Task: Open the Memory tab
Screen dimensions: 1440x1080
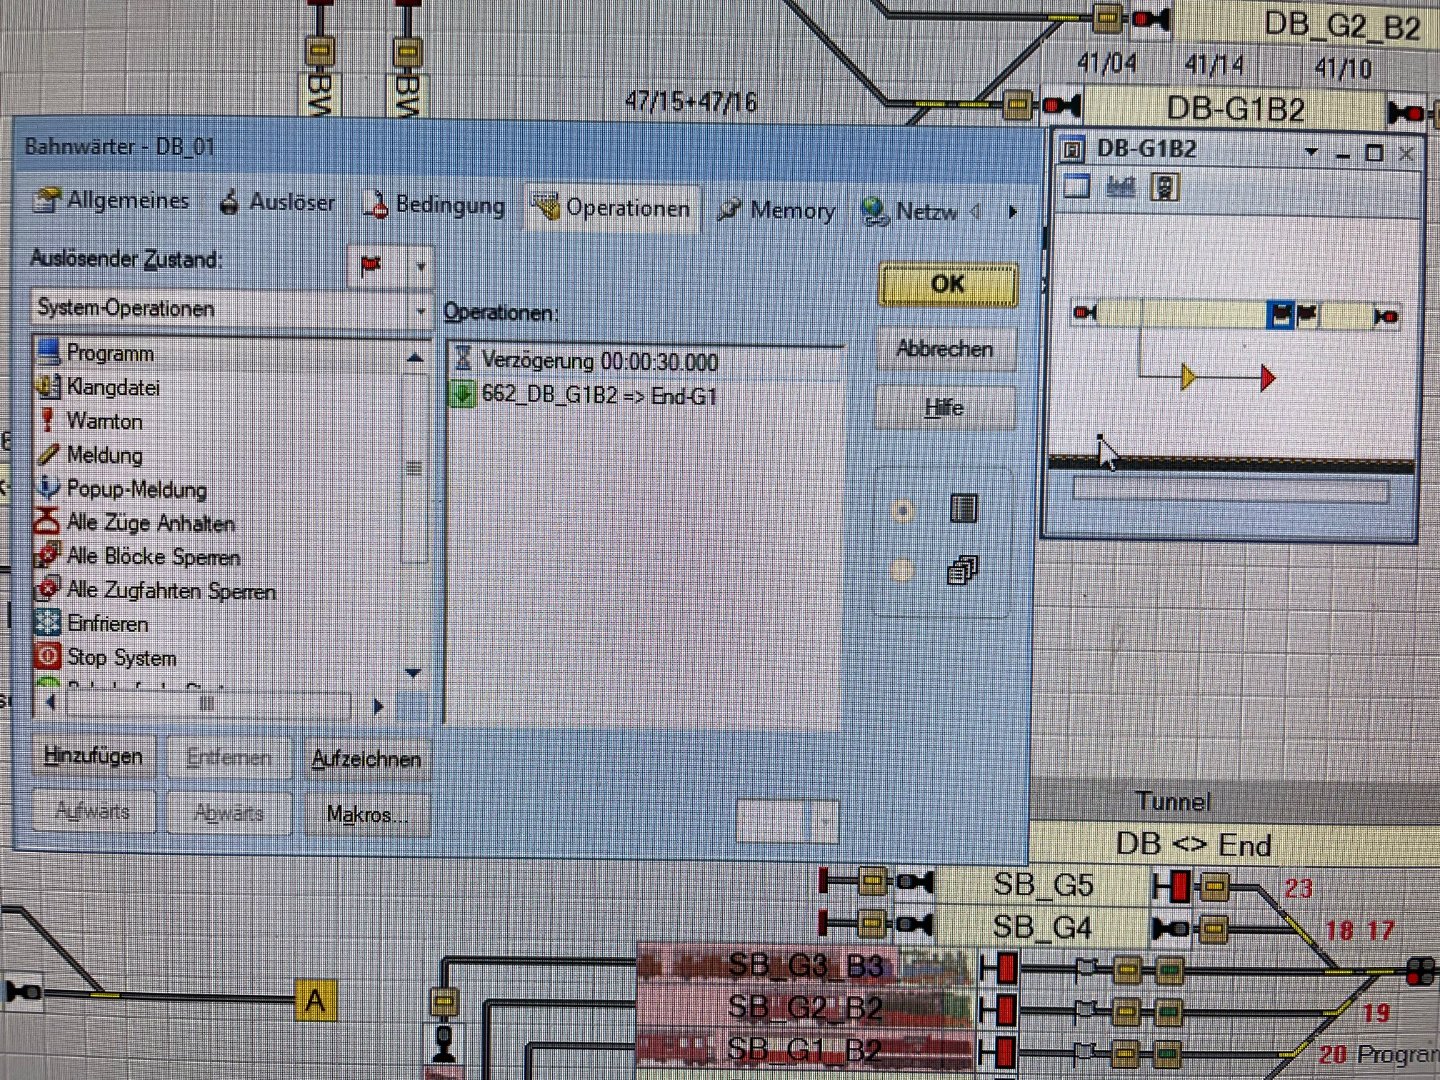Action: coord(777,210)
